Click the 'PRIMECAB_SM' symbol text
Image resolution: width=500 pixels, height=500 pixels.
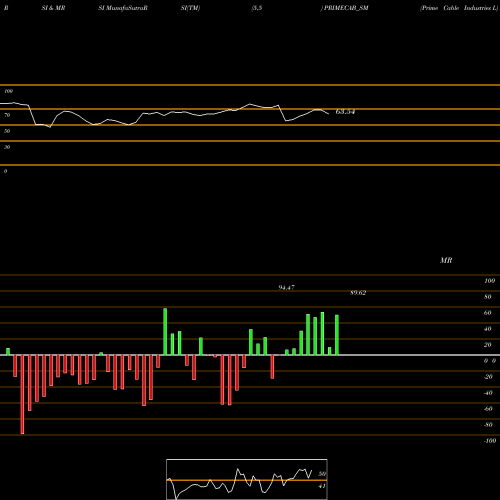coord(346,8)
